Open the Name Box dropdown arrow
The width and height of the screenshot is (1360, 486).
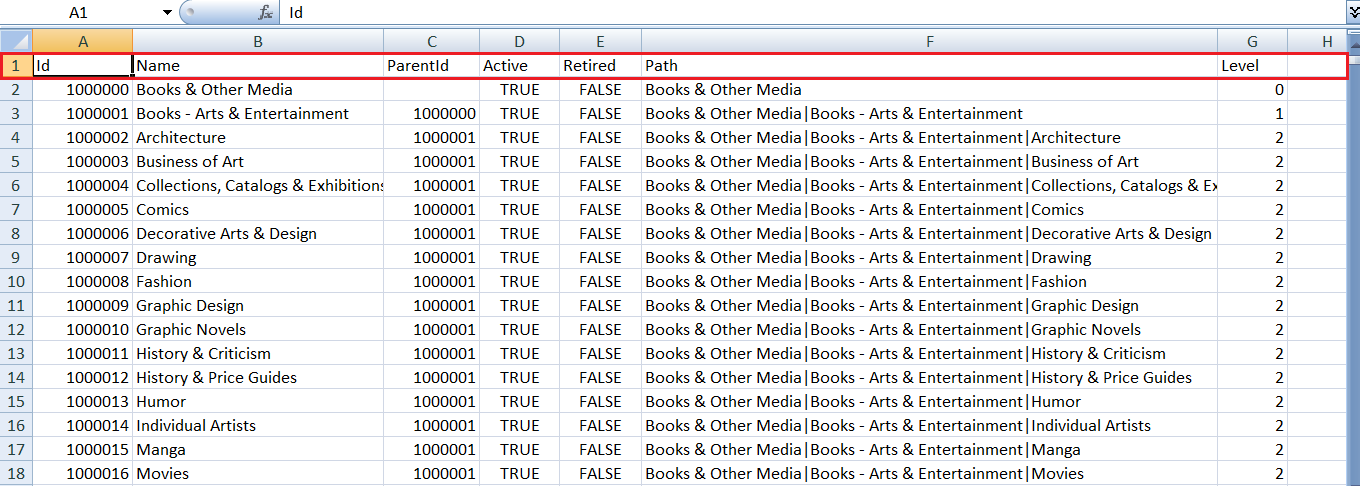click(167, 13)
